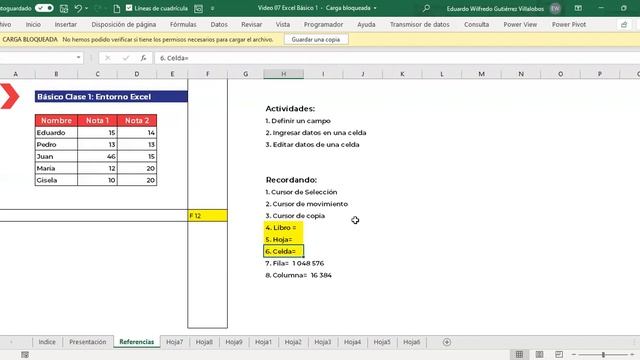
Task: Click the Nombre table header cell
Action: coord(56,120)
